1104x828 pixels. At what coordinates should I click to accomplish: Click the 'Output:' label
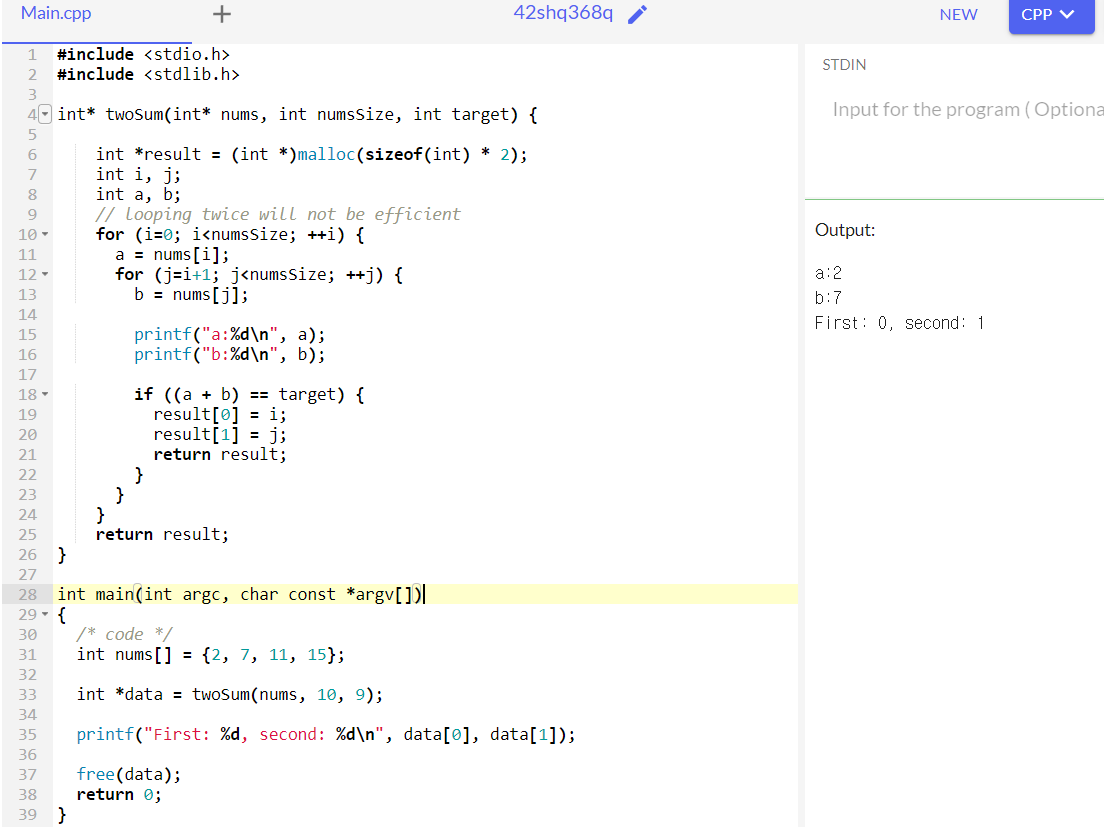pos(845,230)
